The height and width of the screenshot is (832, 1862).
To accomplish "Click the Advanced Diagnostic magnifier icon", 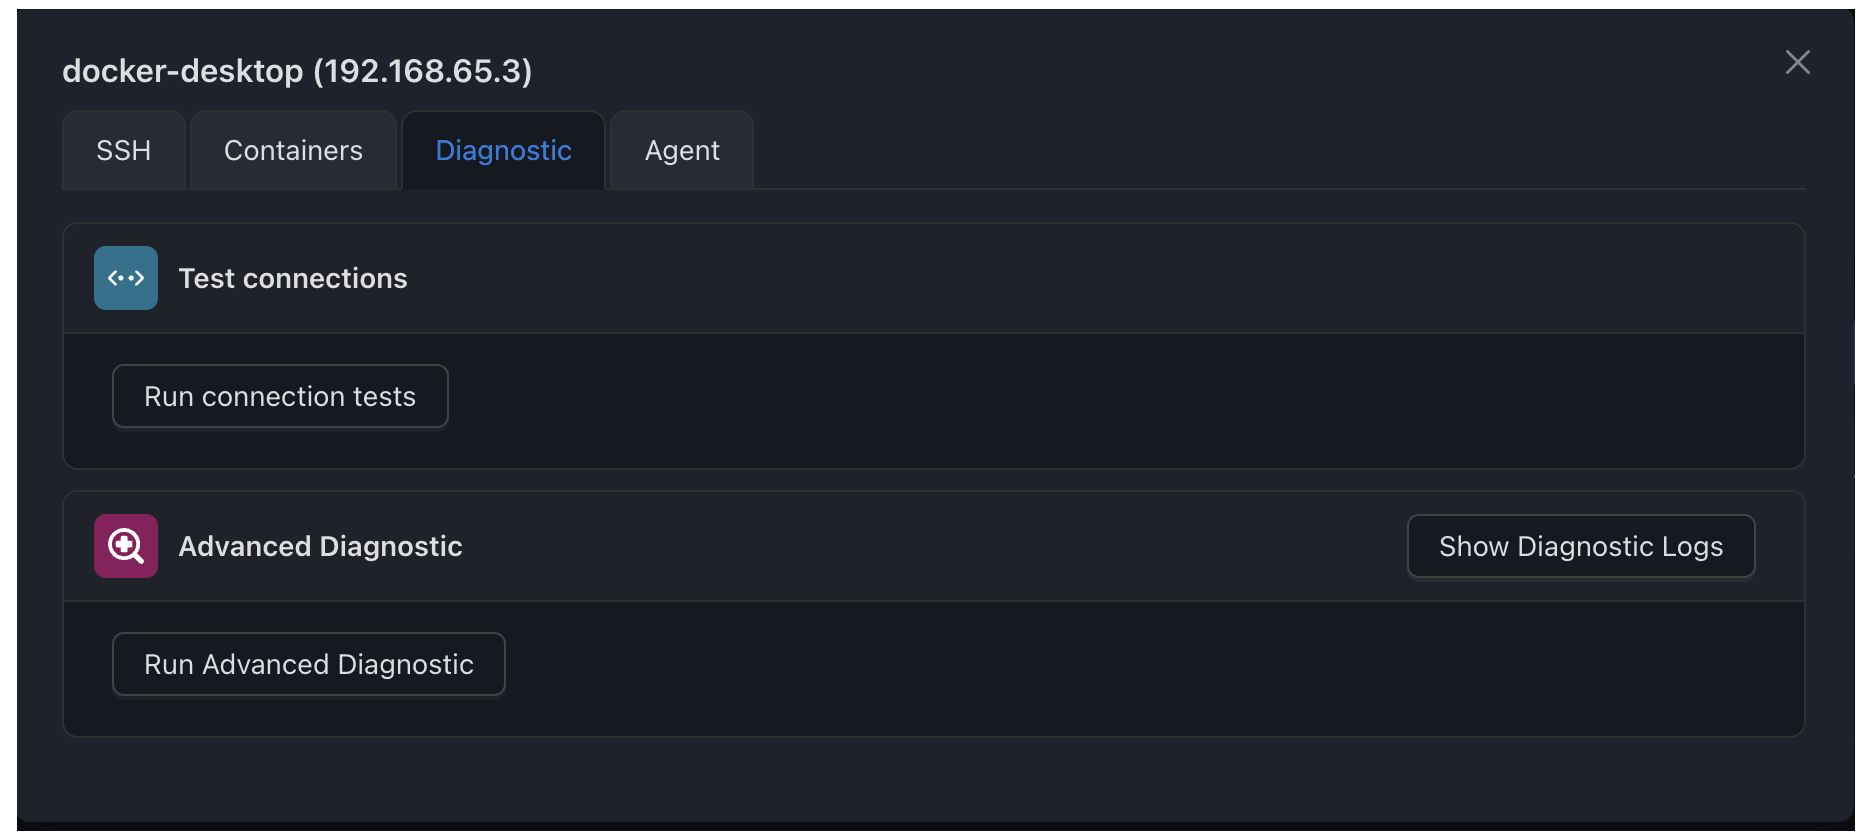I will click(x=126, y=546).
